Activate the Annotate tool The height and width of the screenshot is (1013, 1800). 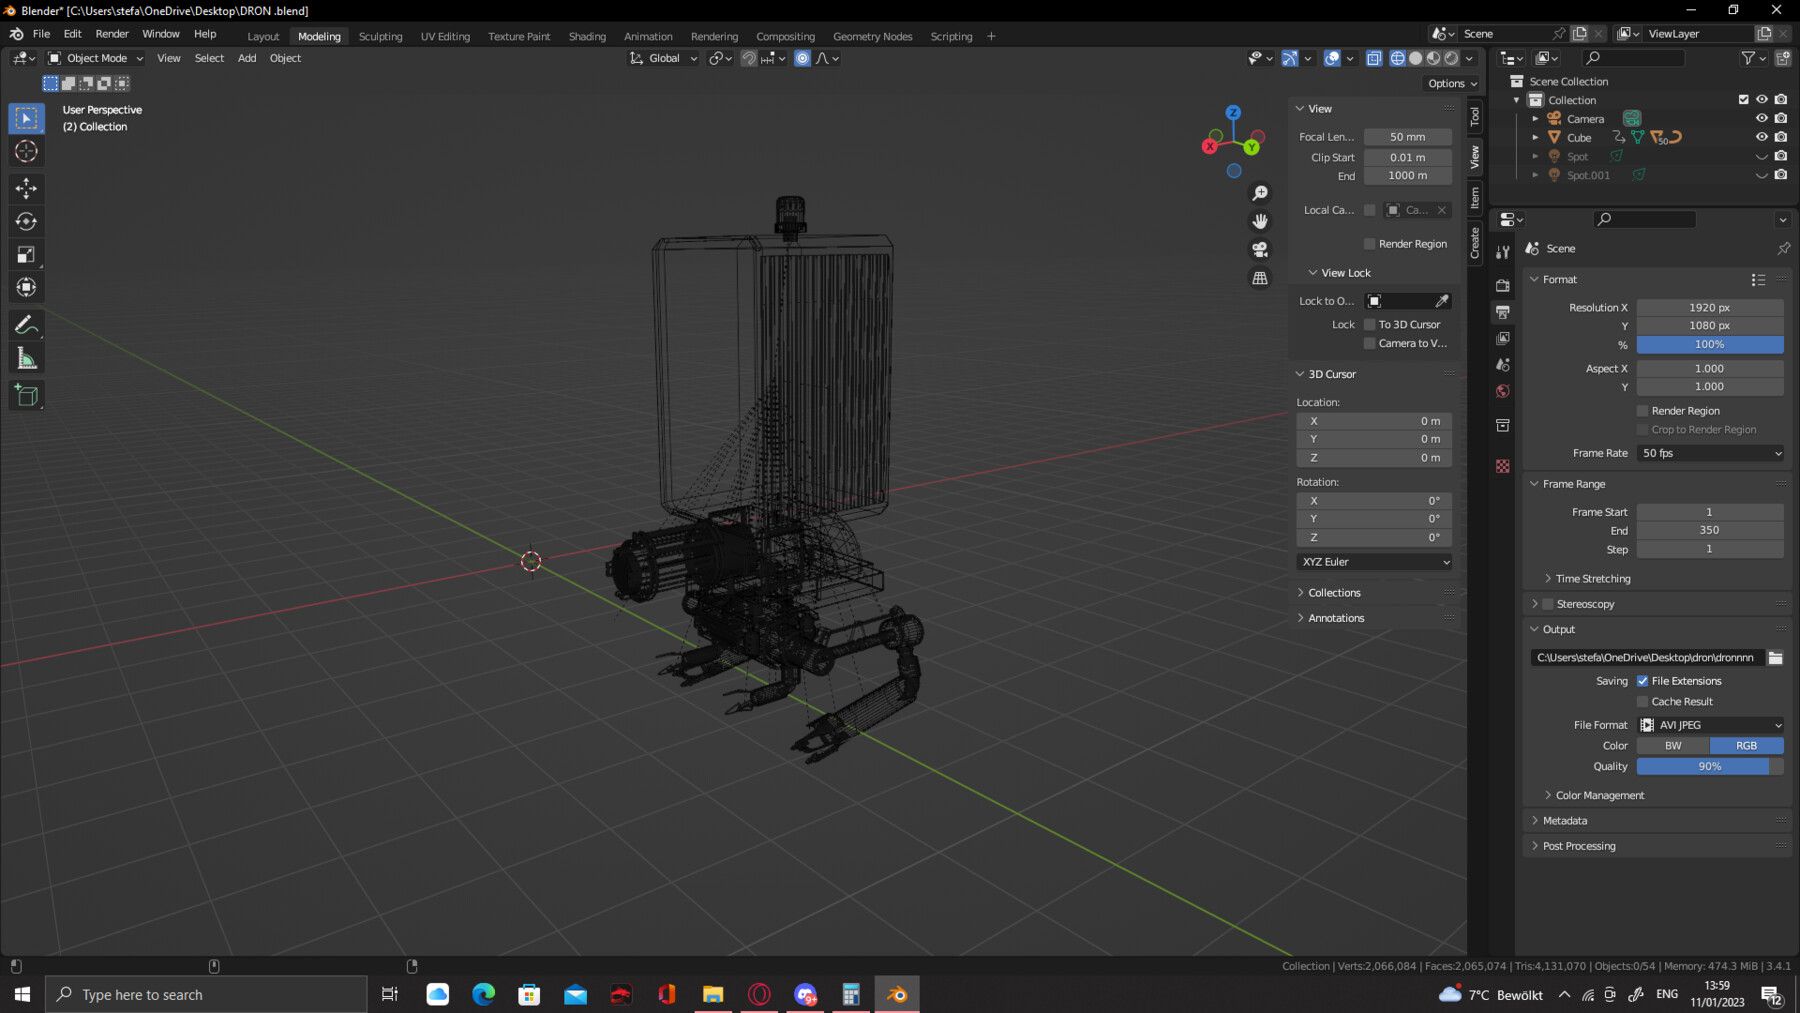coord(26,323)
